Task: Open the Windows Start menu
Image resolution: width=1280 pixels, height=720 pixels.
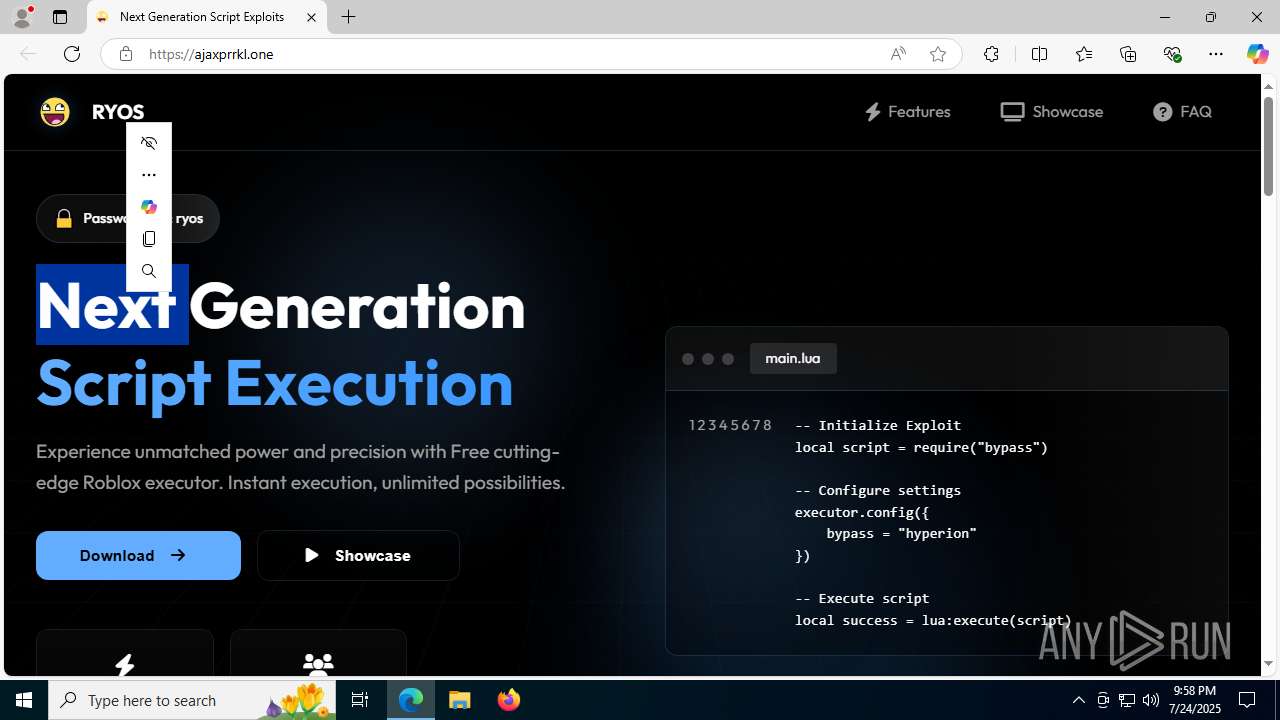Action: (x=24, y=700)
